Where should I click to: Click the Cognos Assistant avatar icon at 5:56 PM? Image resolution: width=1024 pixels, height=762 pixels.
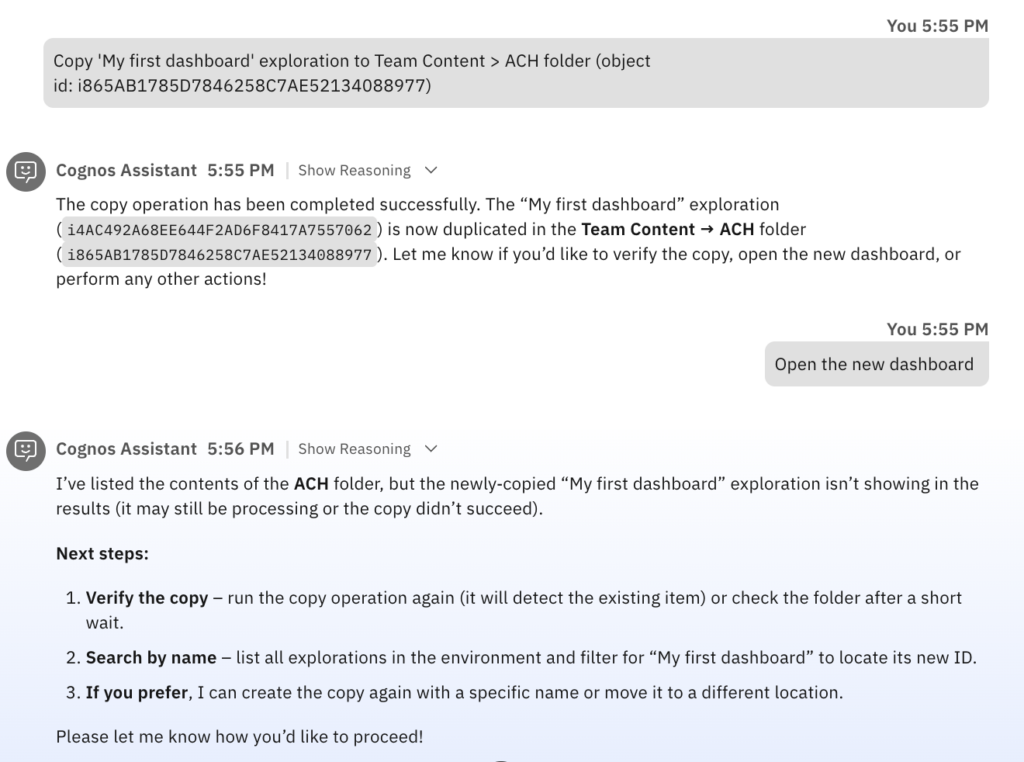coord(26,450)
